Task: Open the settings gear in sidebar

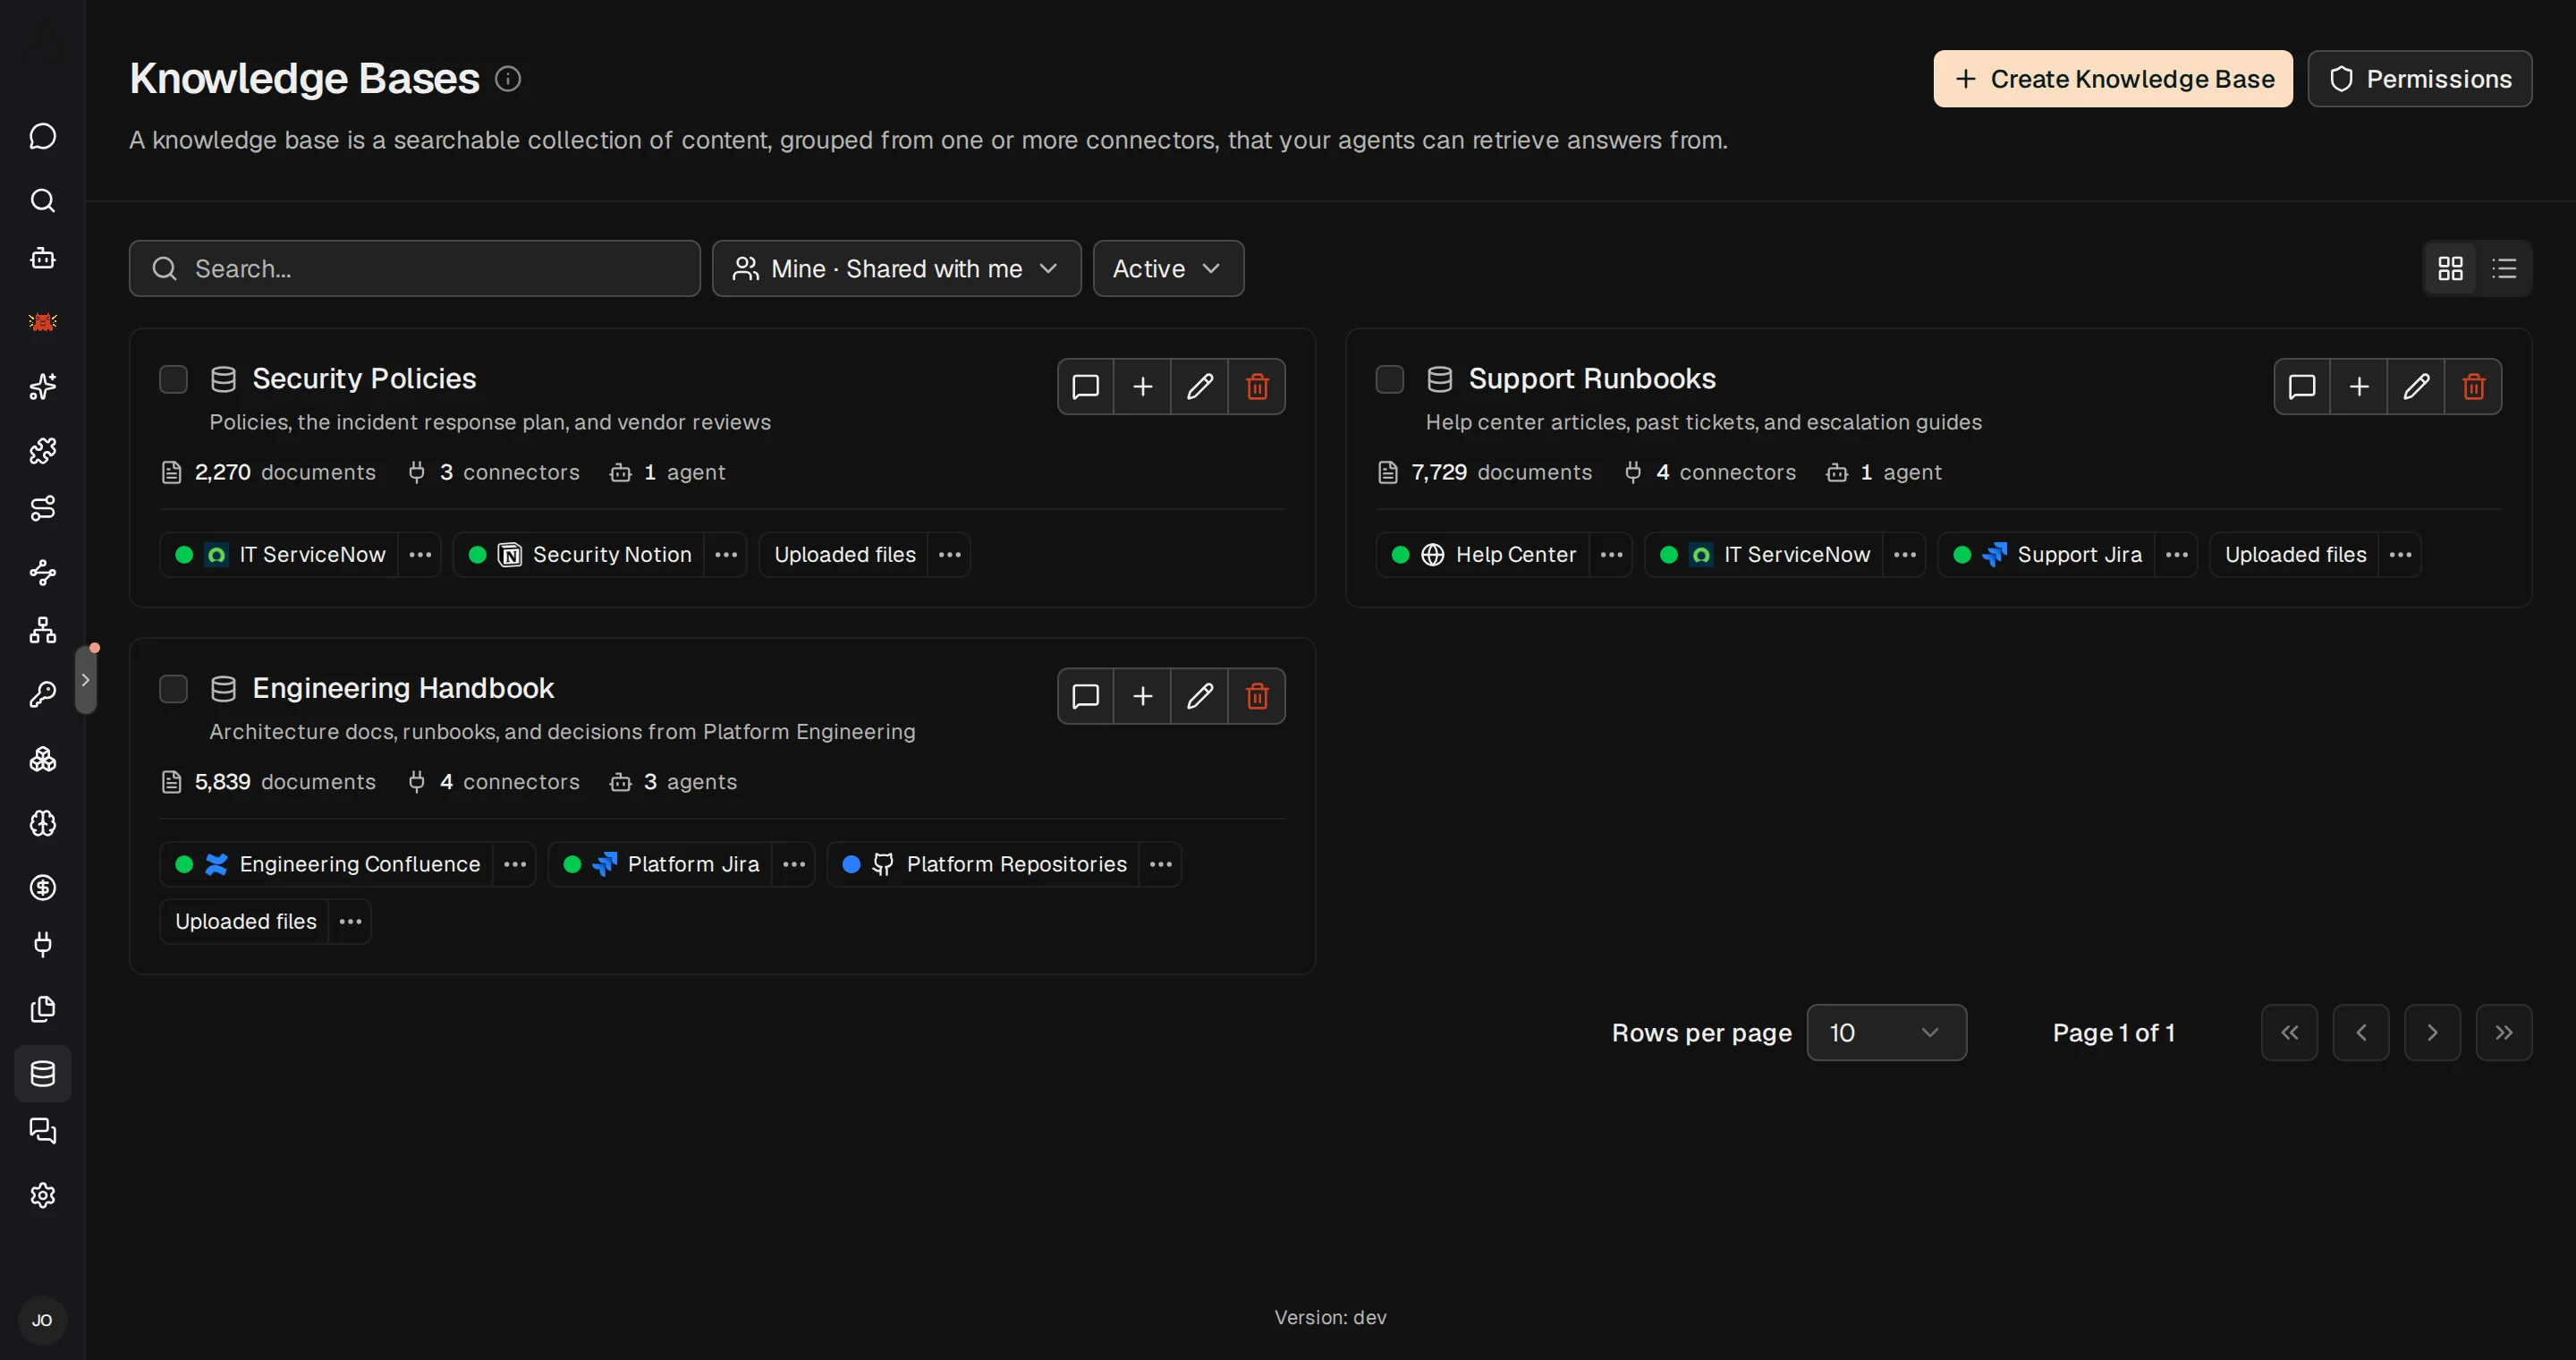Action: [42, 1195]
